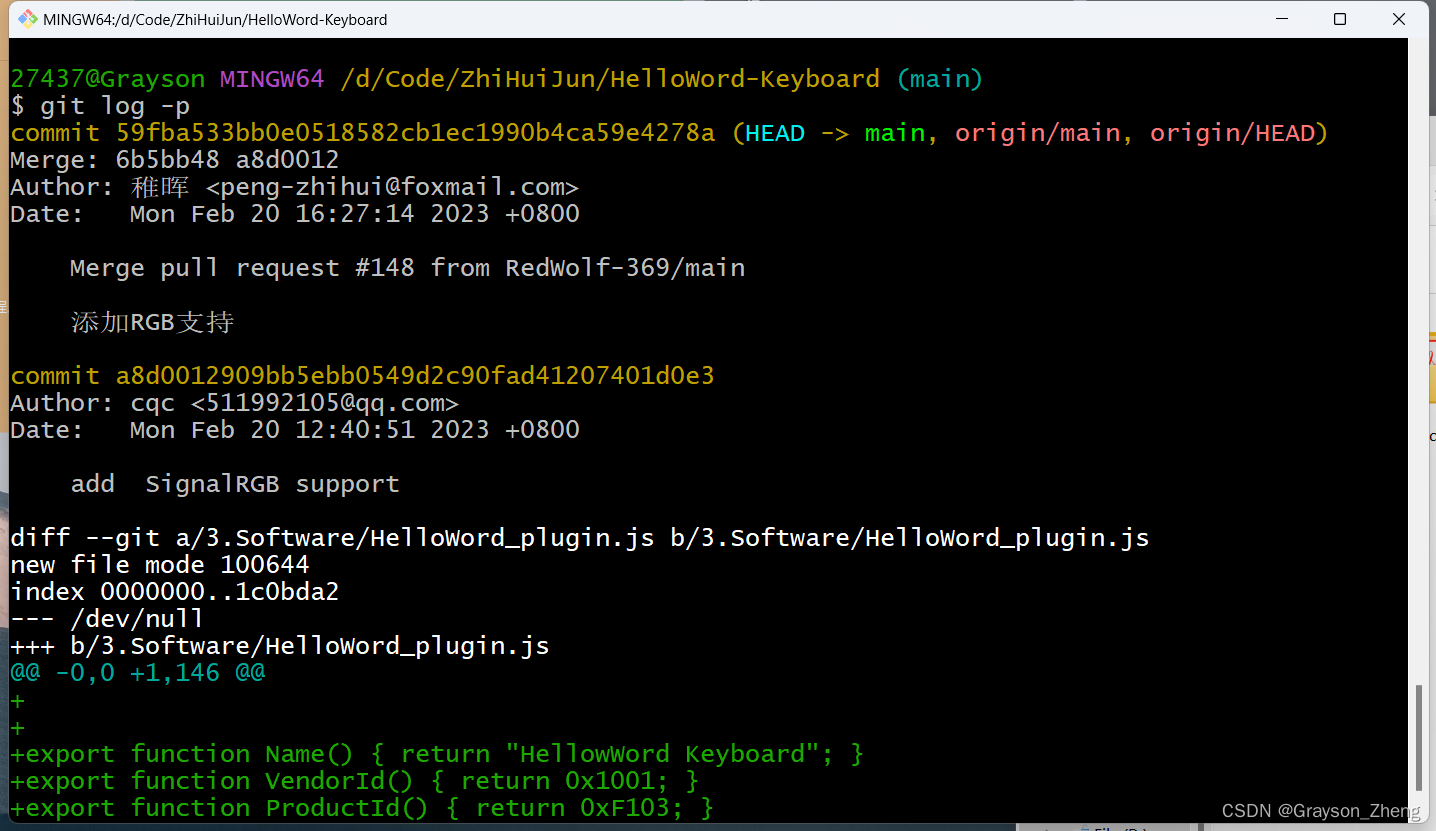Image resolution: width=1436 pixels, height=831 pixels.
Task: Click the '$ git log -p' command line
Action: pos(100,106)
